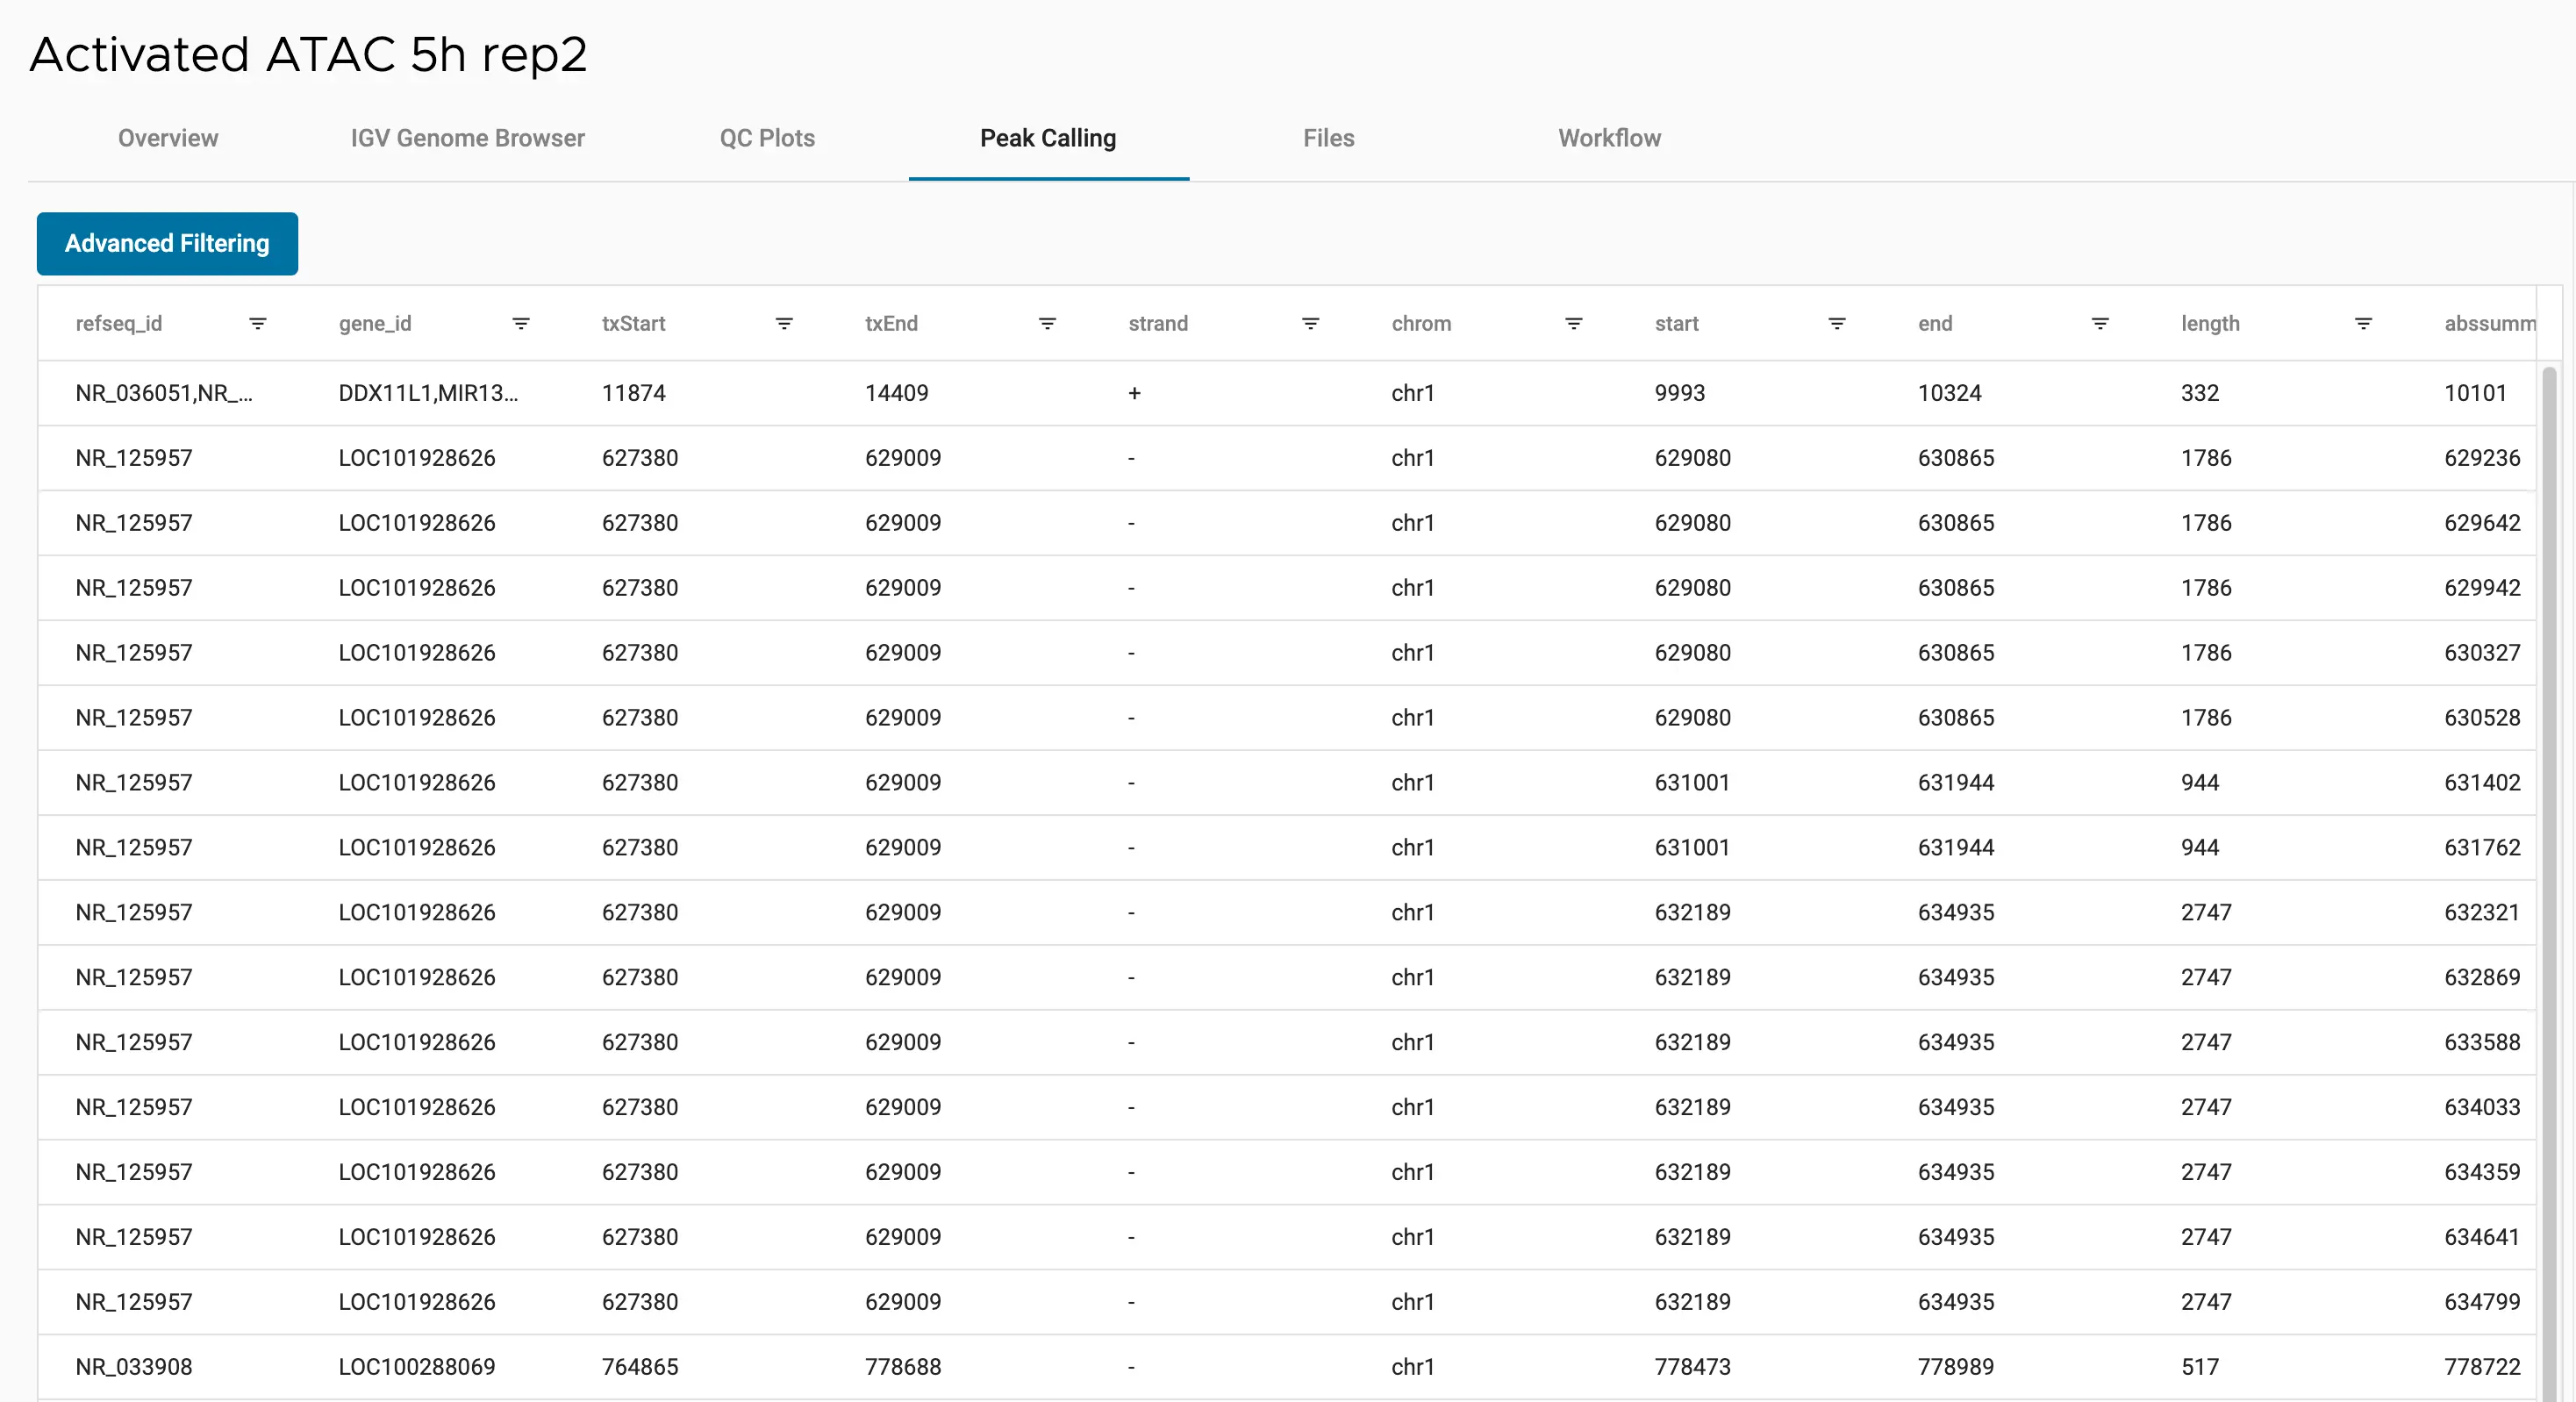Click the abssummit value 630528
The height and width of the screenshot is (1402, 2576).
pos(2482,718)
